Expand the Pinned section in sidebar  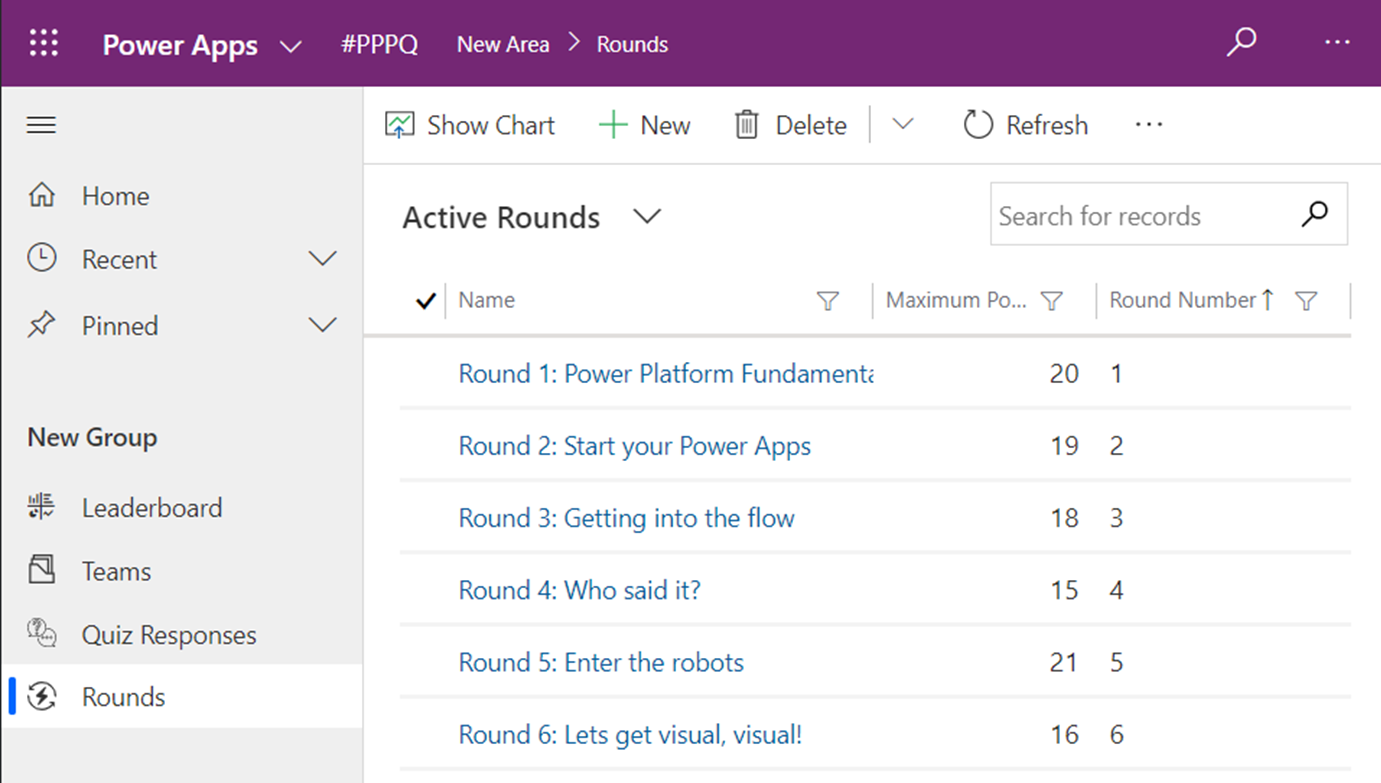click(x=322, y=325)
